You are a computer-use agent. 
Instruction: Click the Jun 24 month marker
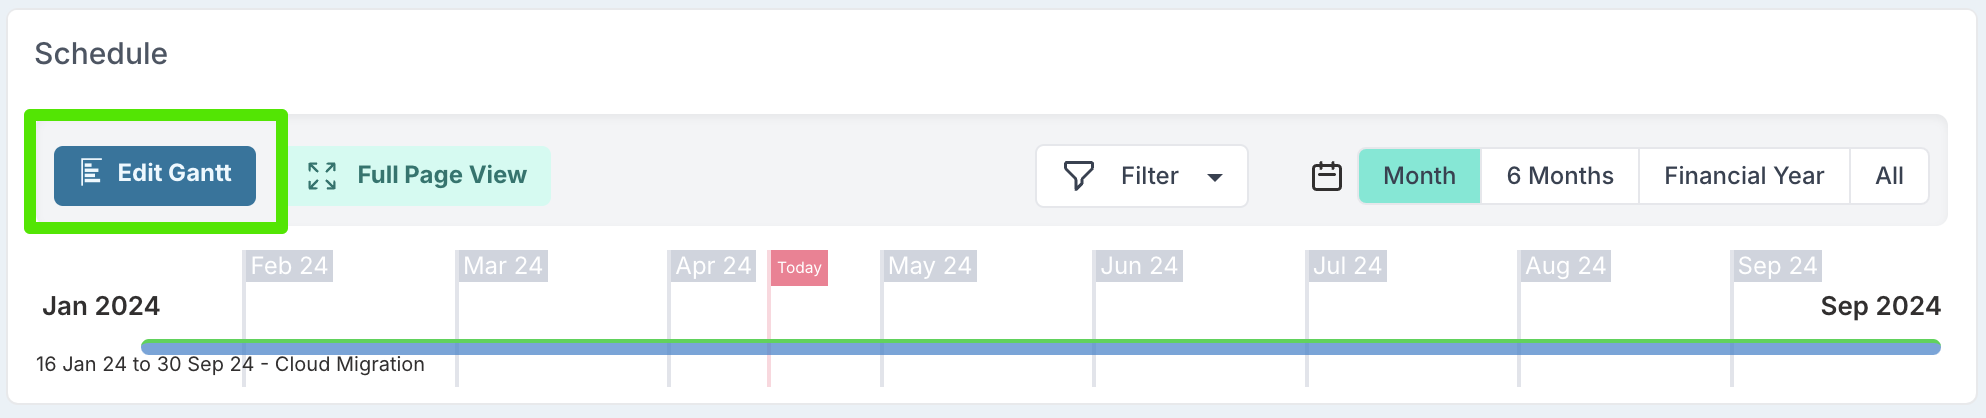[x=1139, y=266]
